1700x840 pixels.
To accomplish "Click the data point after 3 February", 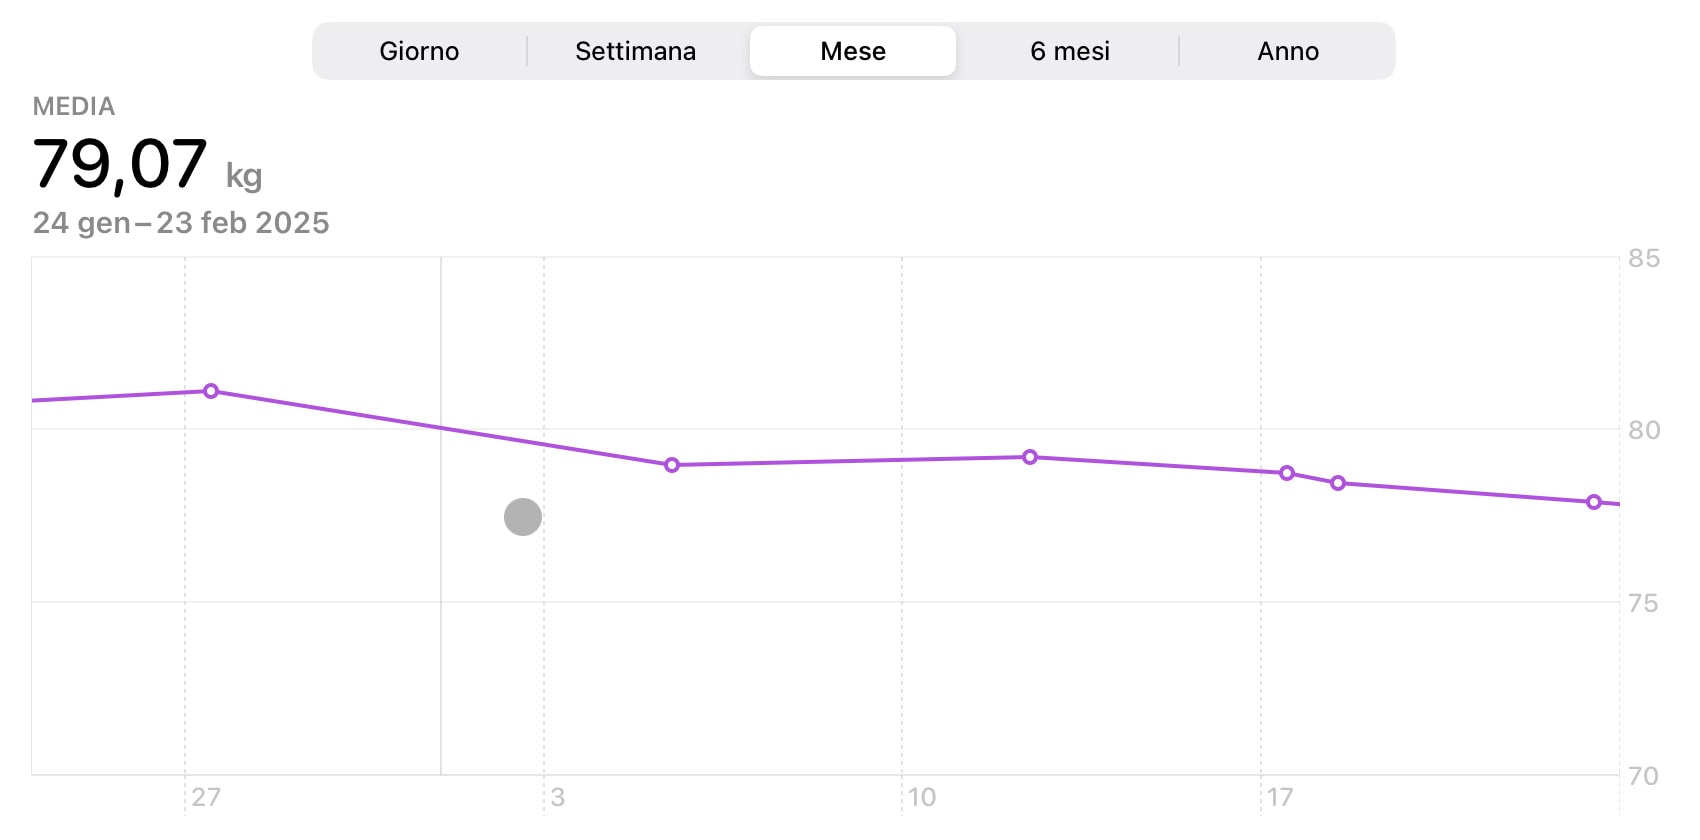I will 672,465.
